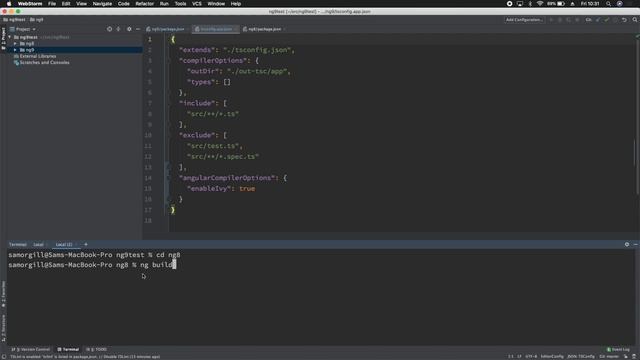Toggle the 1: Project side tool window
The height and width of the screenshot is (360, 640).
3,39
